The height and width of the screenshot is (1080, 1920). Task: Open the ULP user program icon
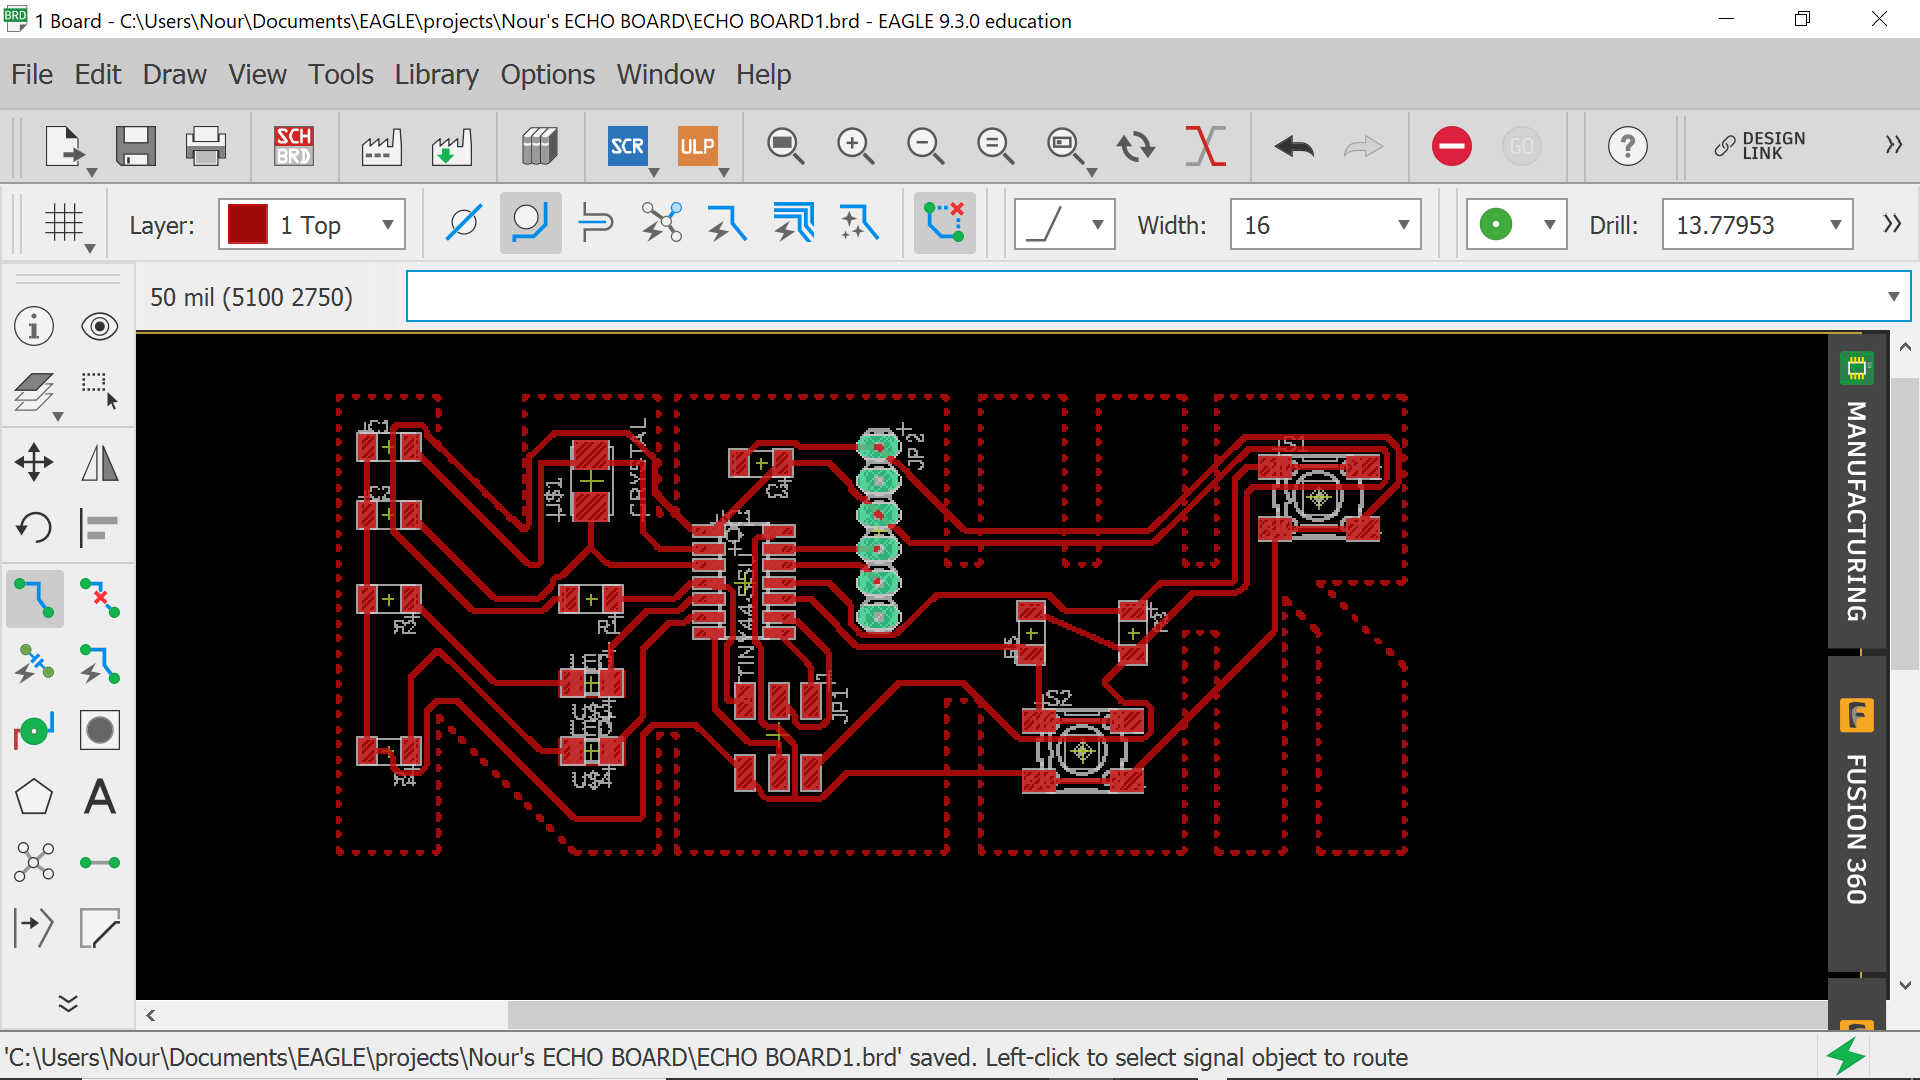[x=697, y=146]
